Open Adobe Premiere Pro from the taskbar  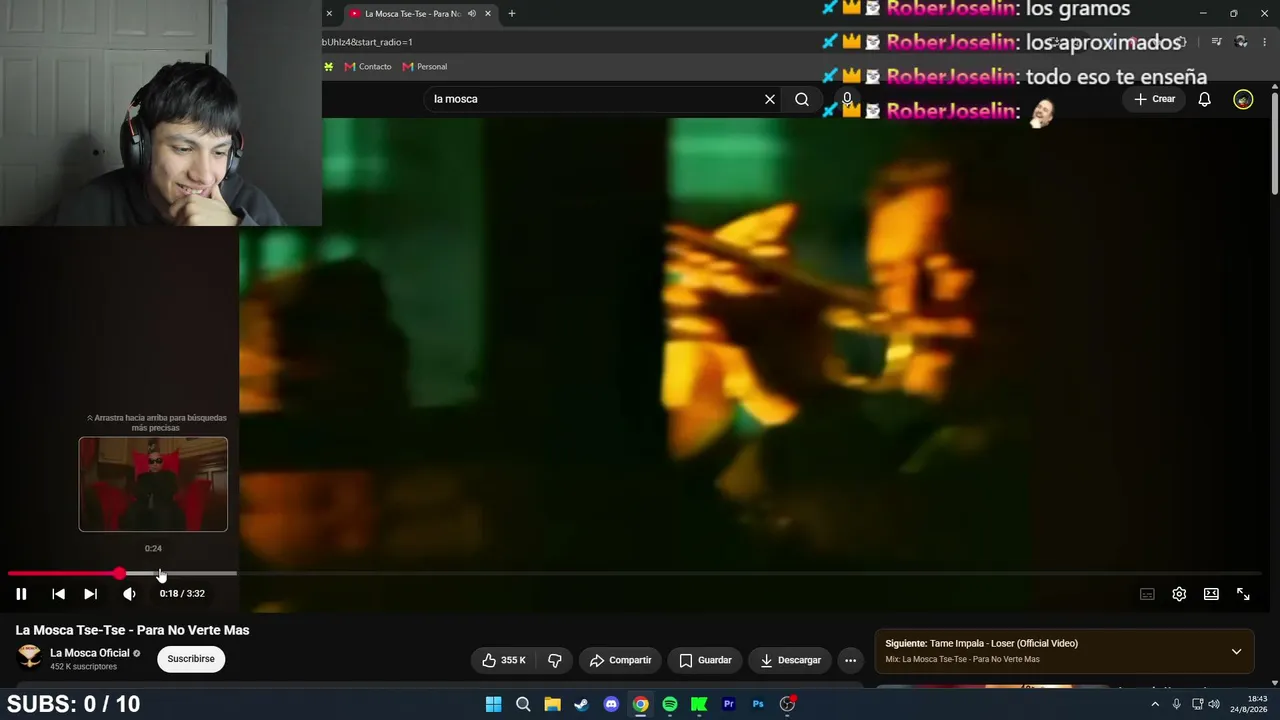tap(729, 704)
